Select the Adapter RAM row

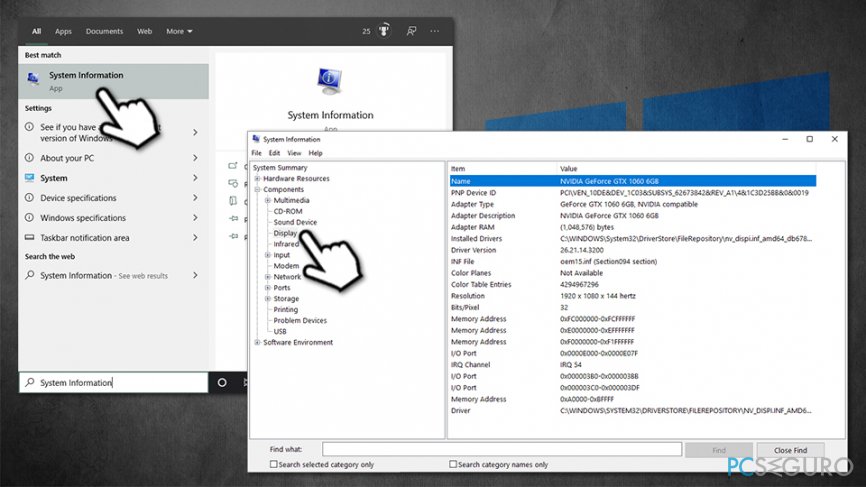[x=632, y=227]
